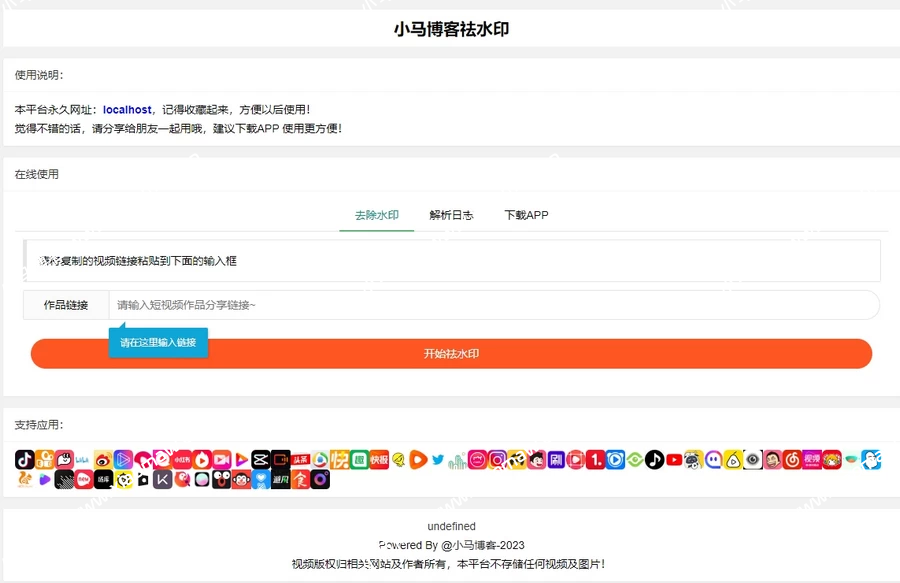Click the Weibo app icon
Image resolution: width=900 pixels, height=583 pixels.
click(x=103, y=460)
